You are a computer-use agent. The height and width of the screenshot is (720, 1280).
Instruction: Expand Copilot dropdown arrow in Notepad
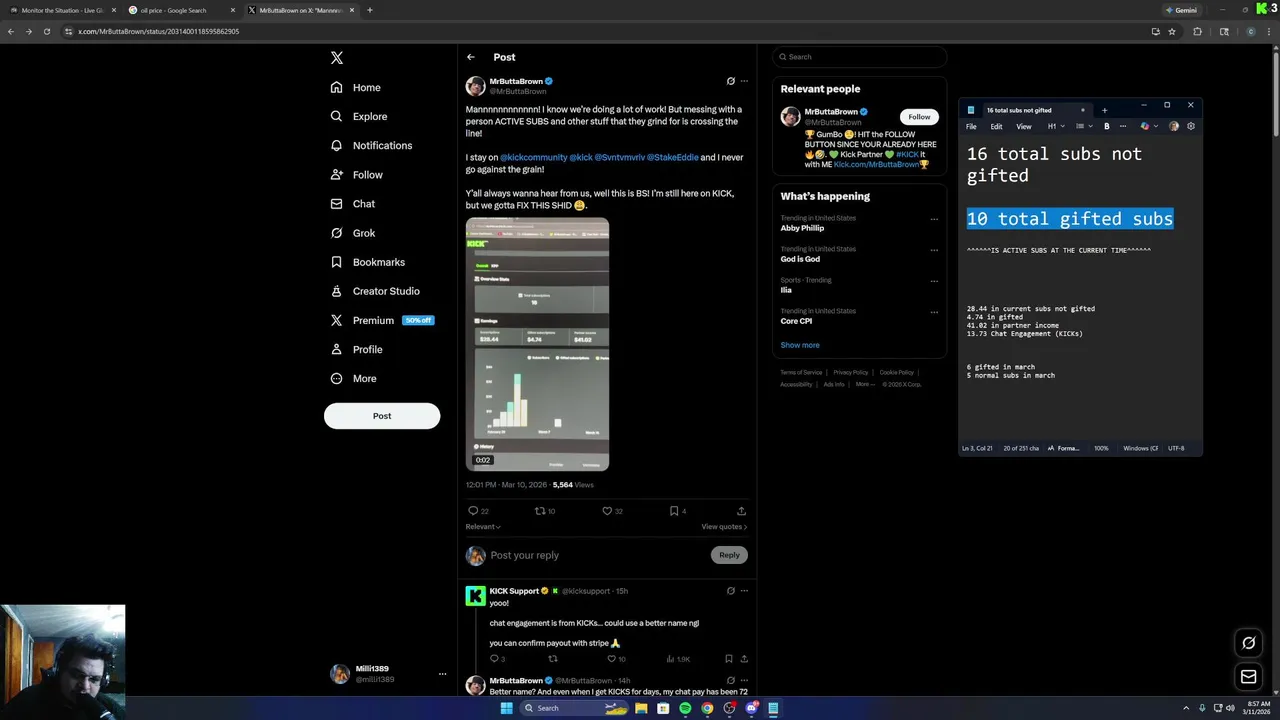coord(1156,127)
